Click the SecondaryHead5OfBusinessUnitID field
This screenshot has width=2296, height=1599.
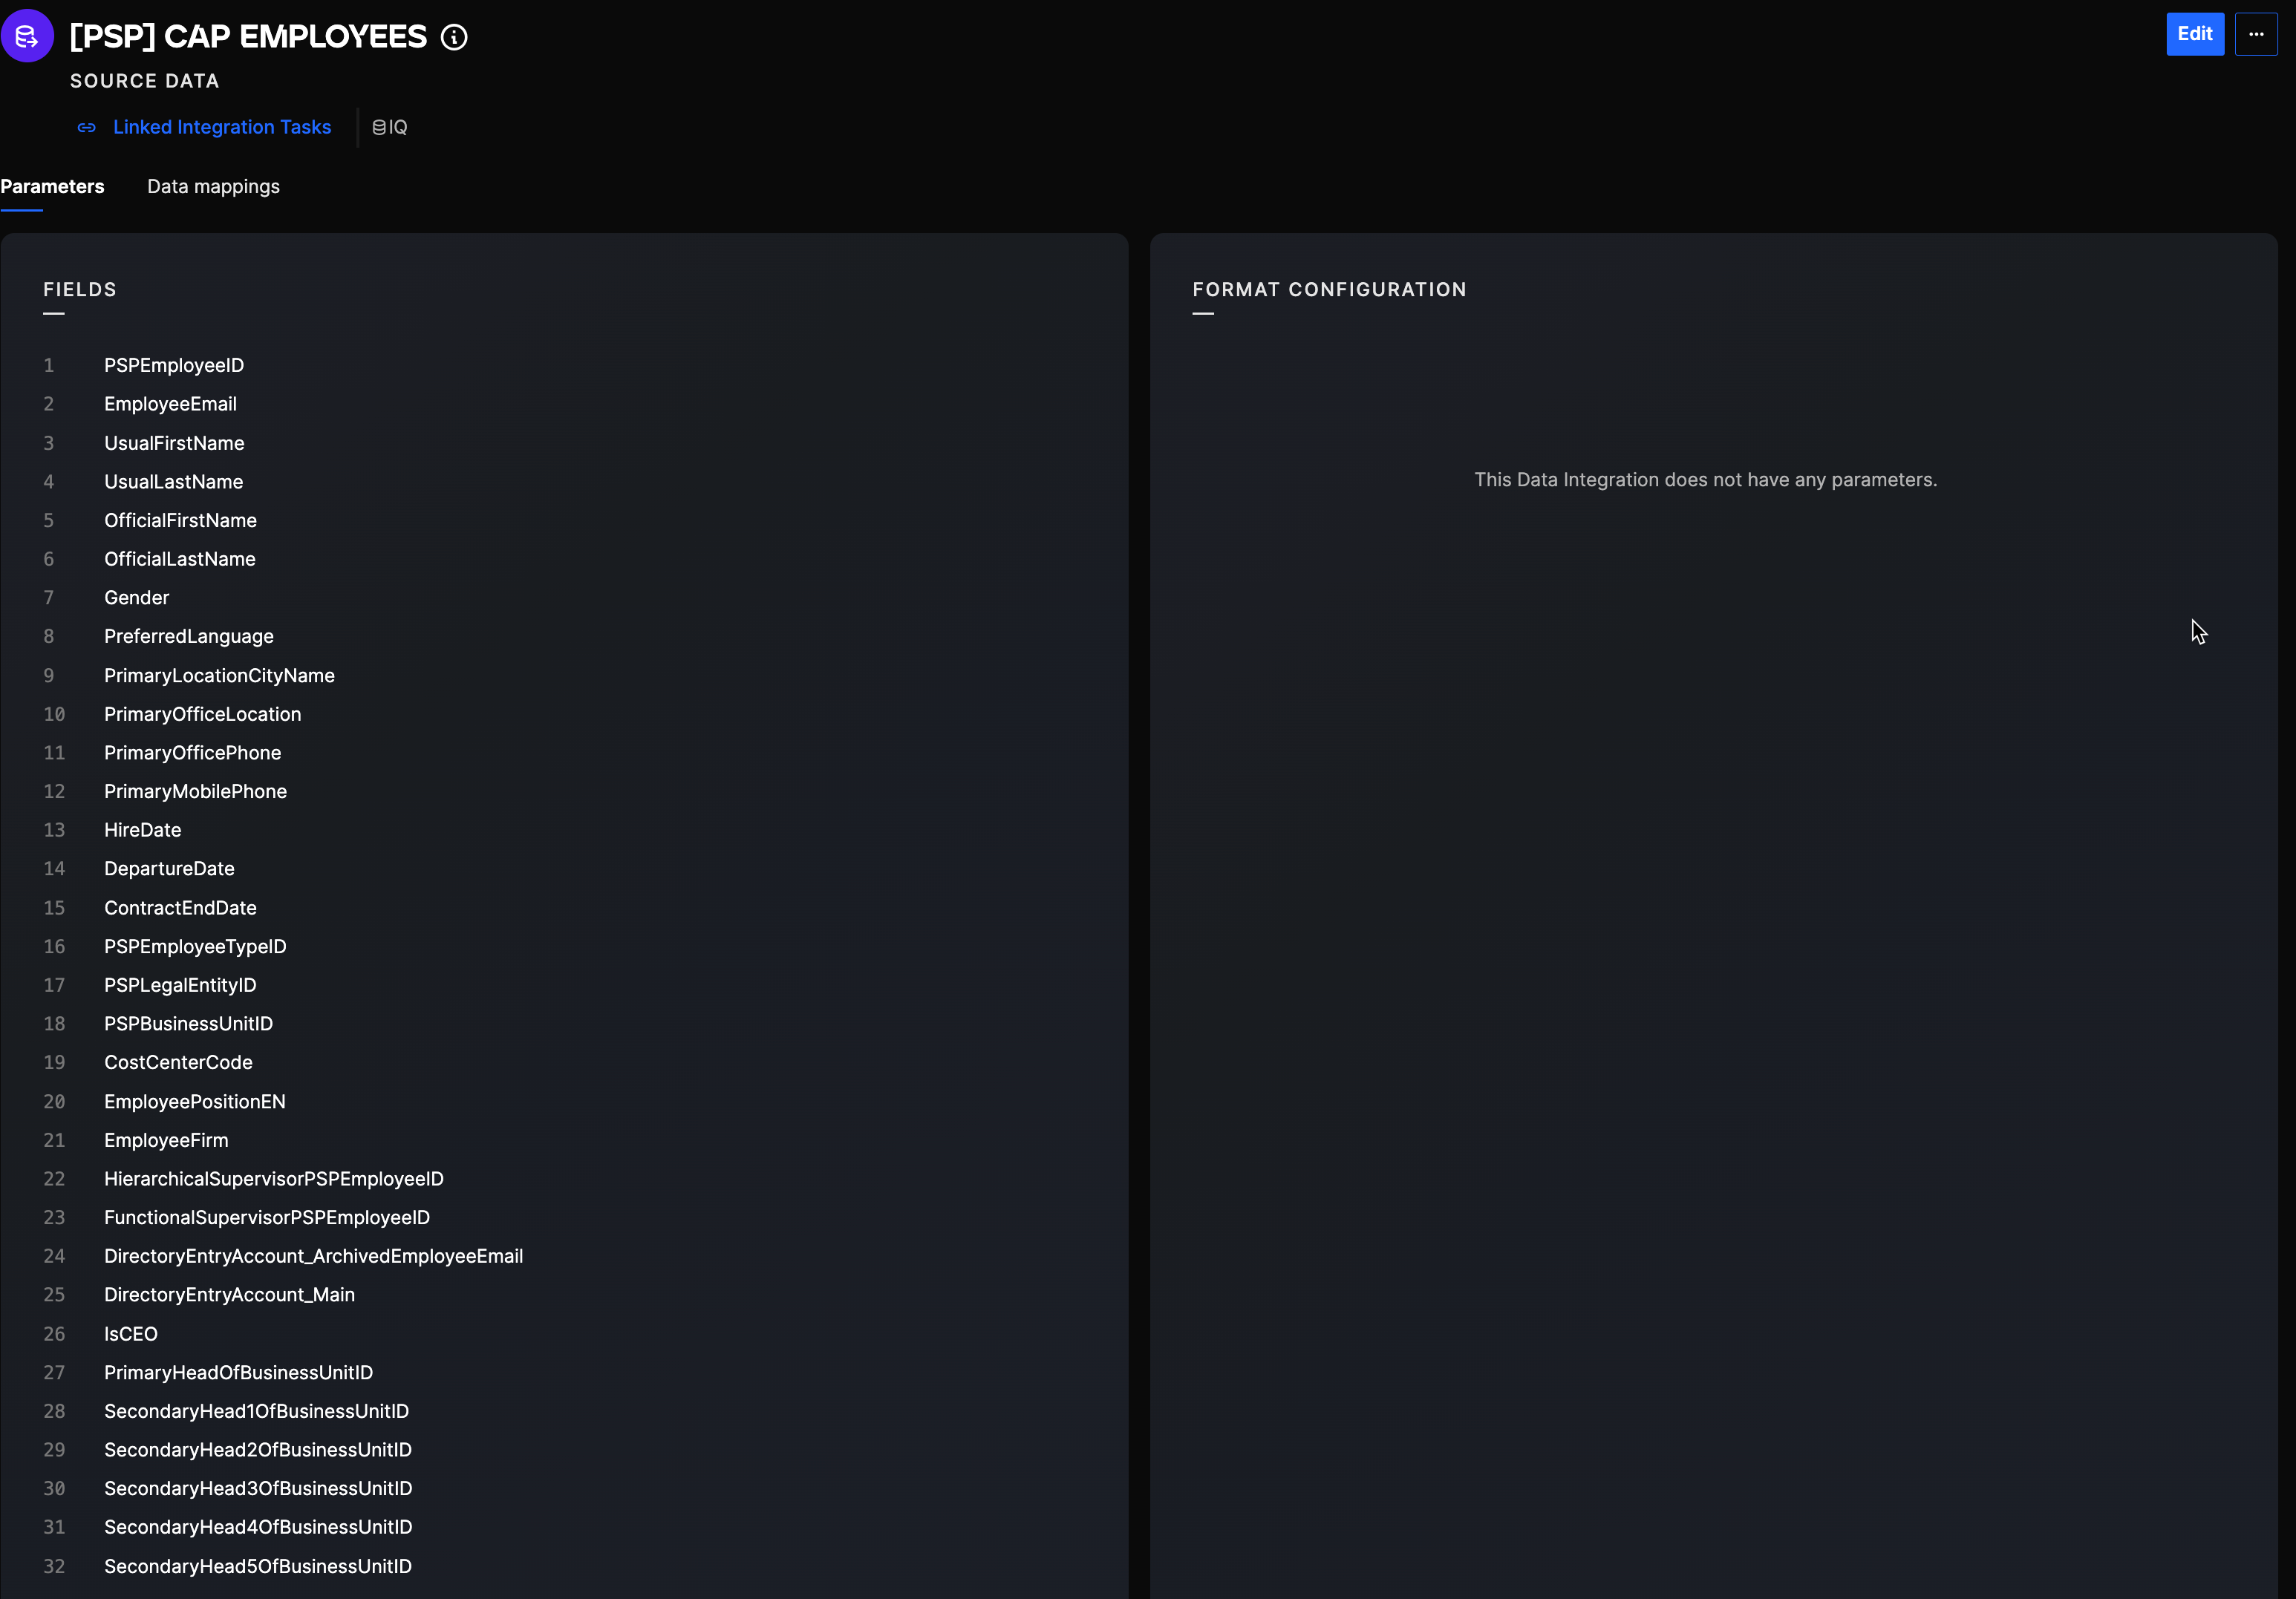click(258, 1566)
